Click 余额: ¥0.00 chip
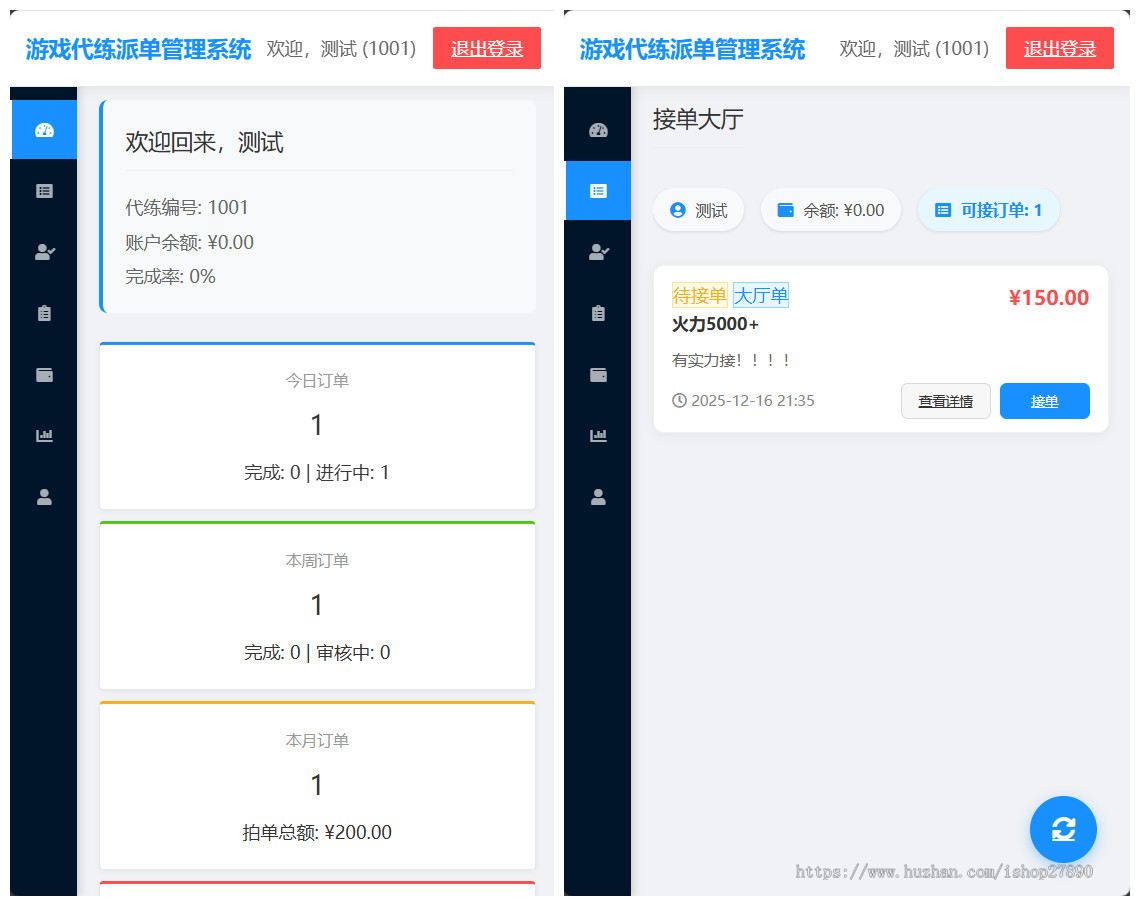Viewport: 1140px width, 906px height. (830, 210)
